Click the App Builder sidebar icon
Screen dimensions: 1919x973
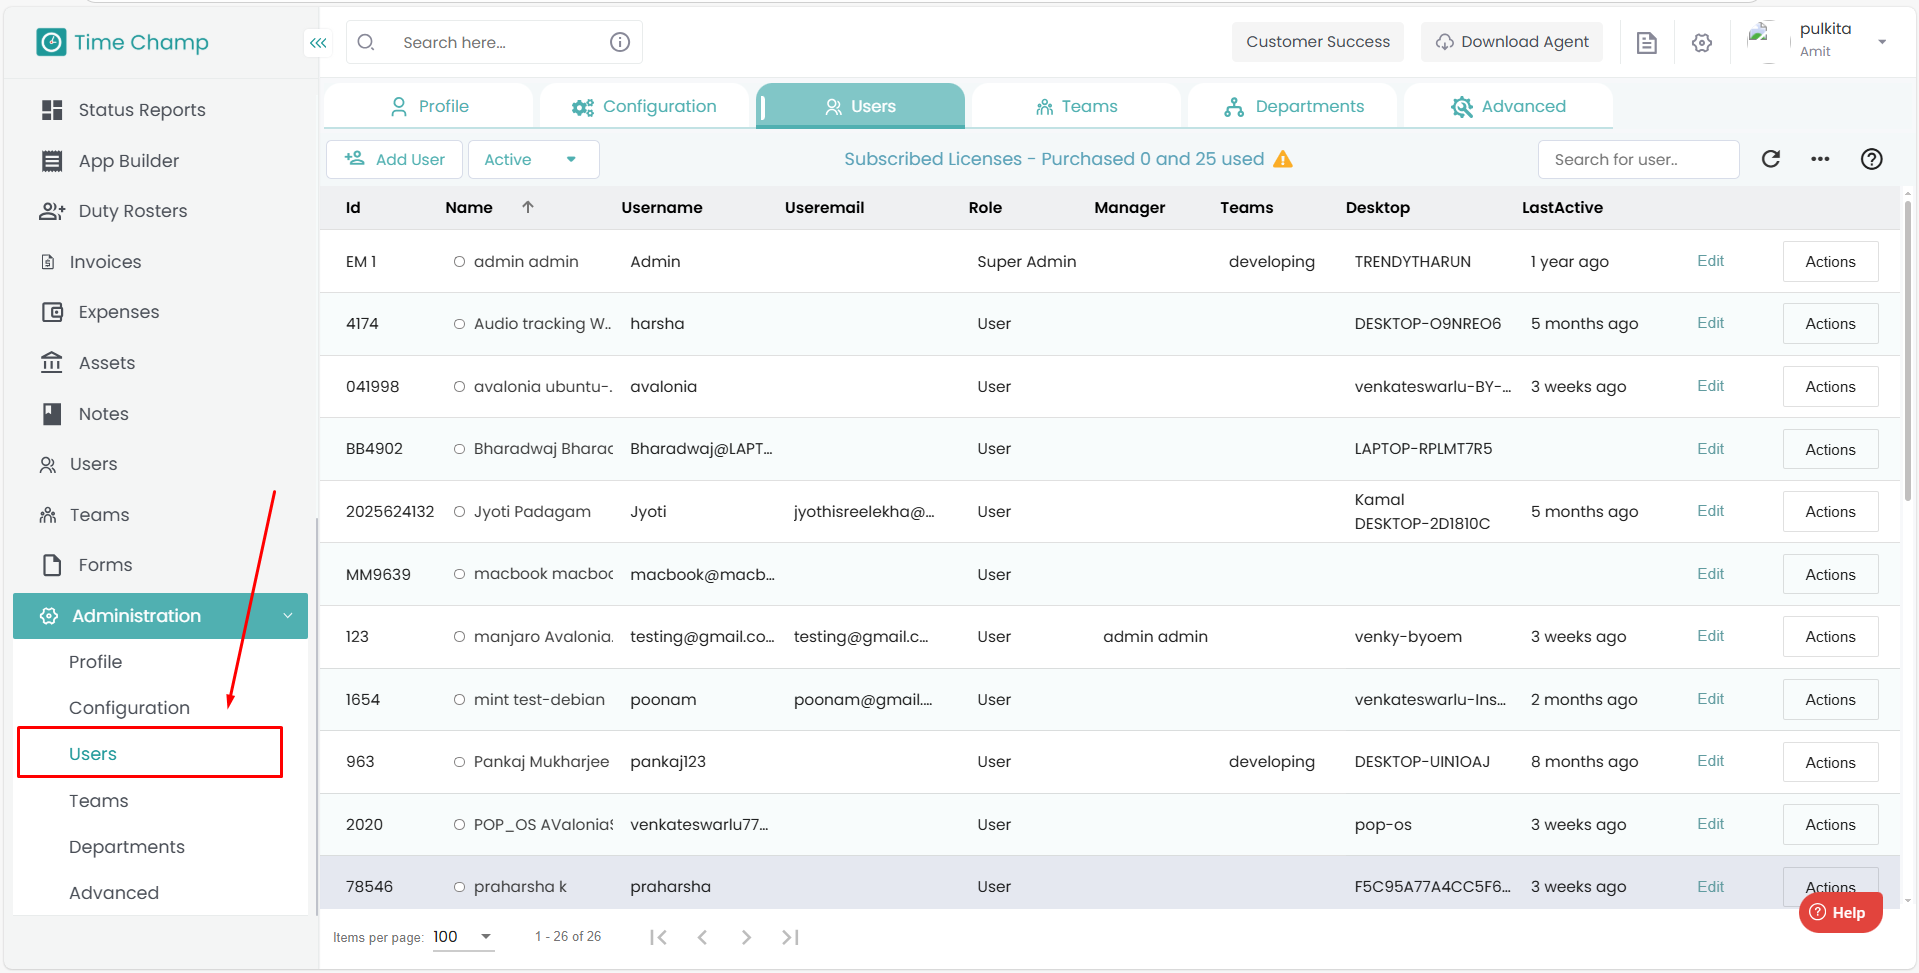[52, 161]
